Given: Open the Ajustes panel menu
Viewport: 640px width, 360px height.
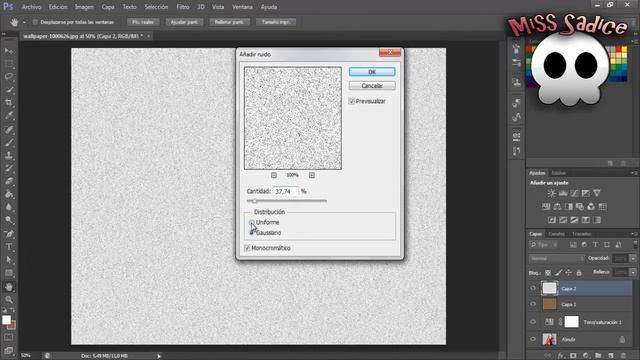Looking at the screenshot, I should (634, 173).
